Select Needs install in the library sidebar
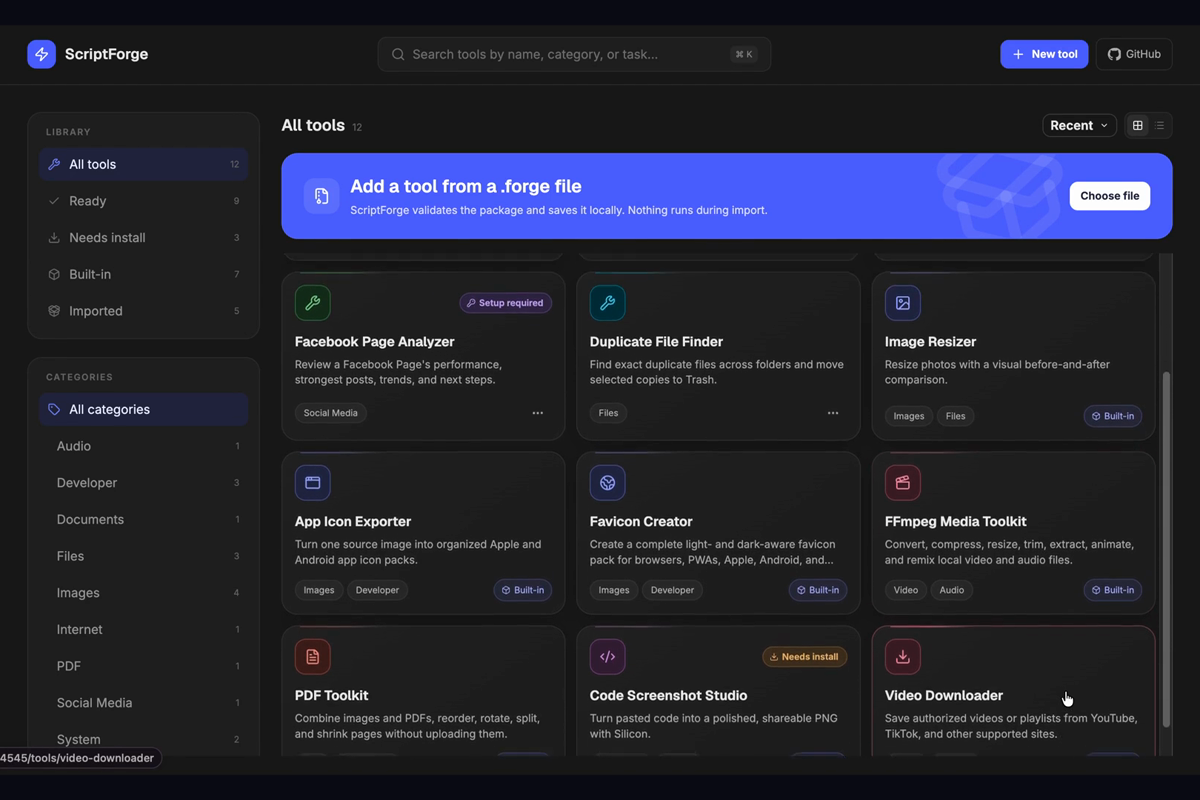1200x800 pixels. click(144, 238)
